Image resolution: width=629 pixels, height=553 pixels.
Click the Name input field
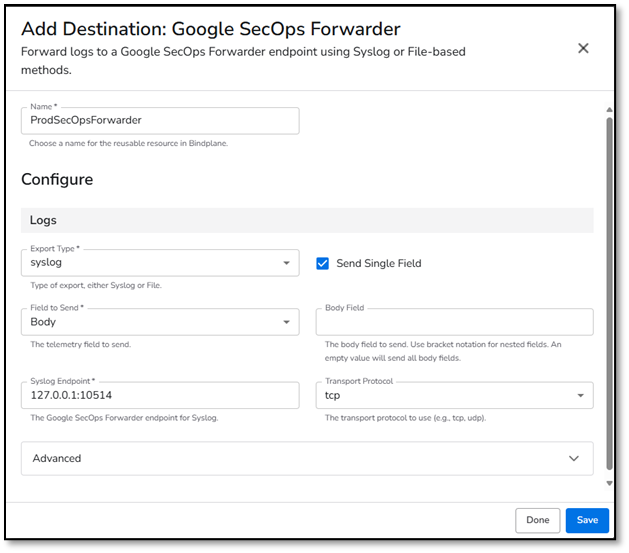coord(160,121)
